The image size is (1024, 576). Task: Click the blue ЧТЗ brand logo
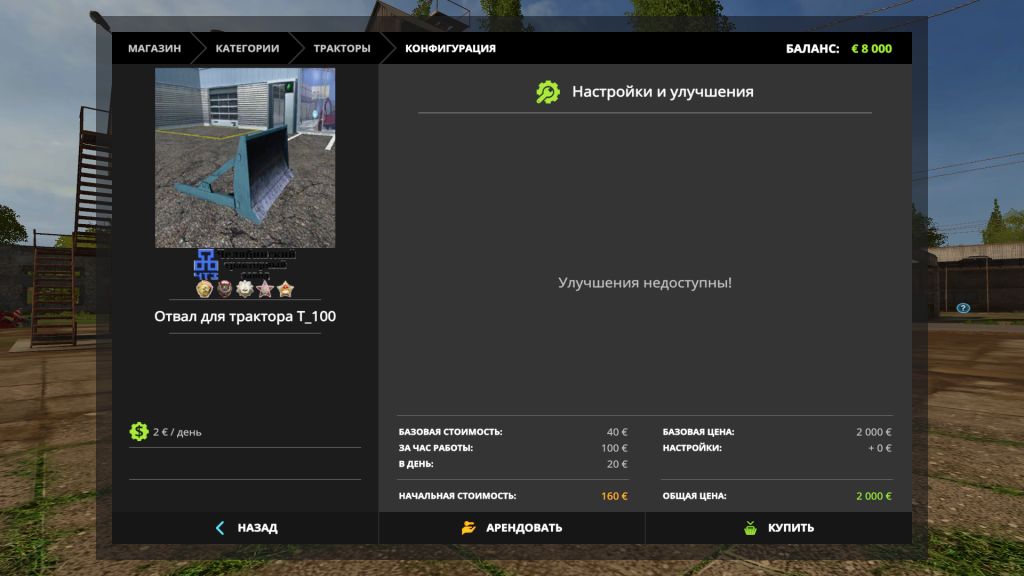[206, 264]
